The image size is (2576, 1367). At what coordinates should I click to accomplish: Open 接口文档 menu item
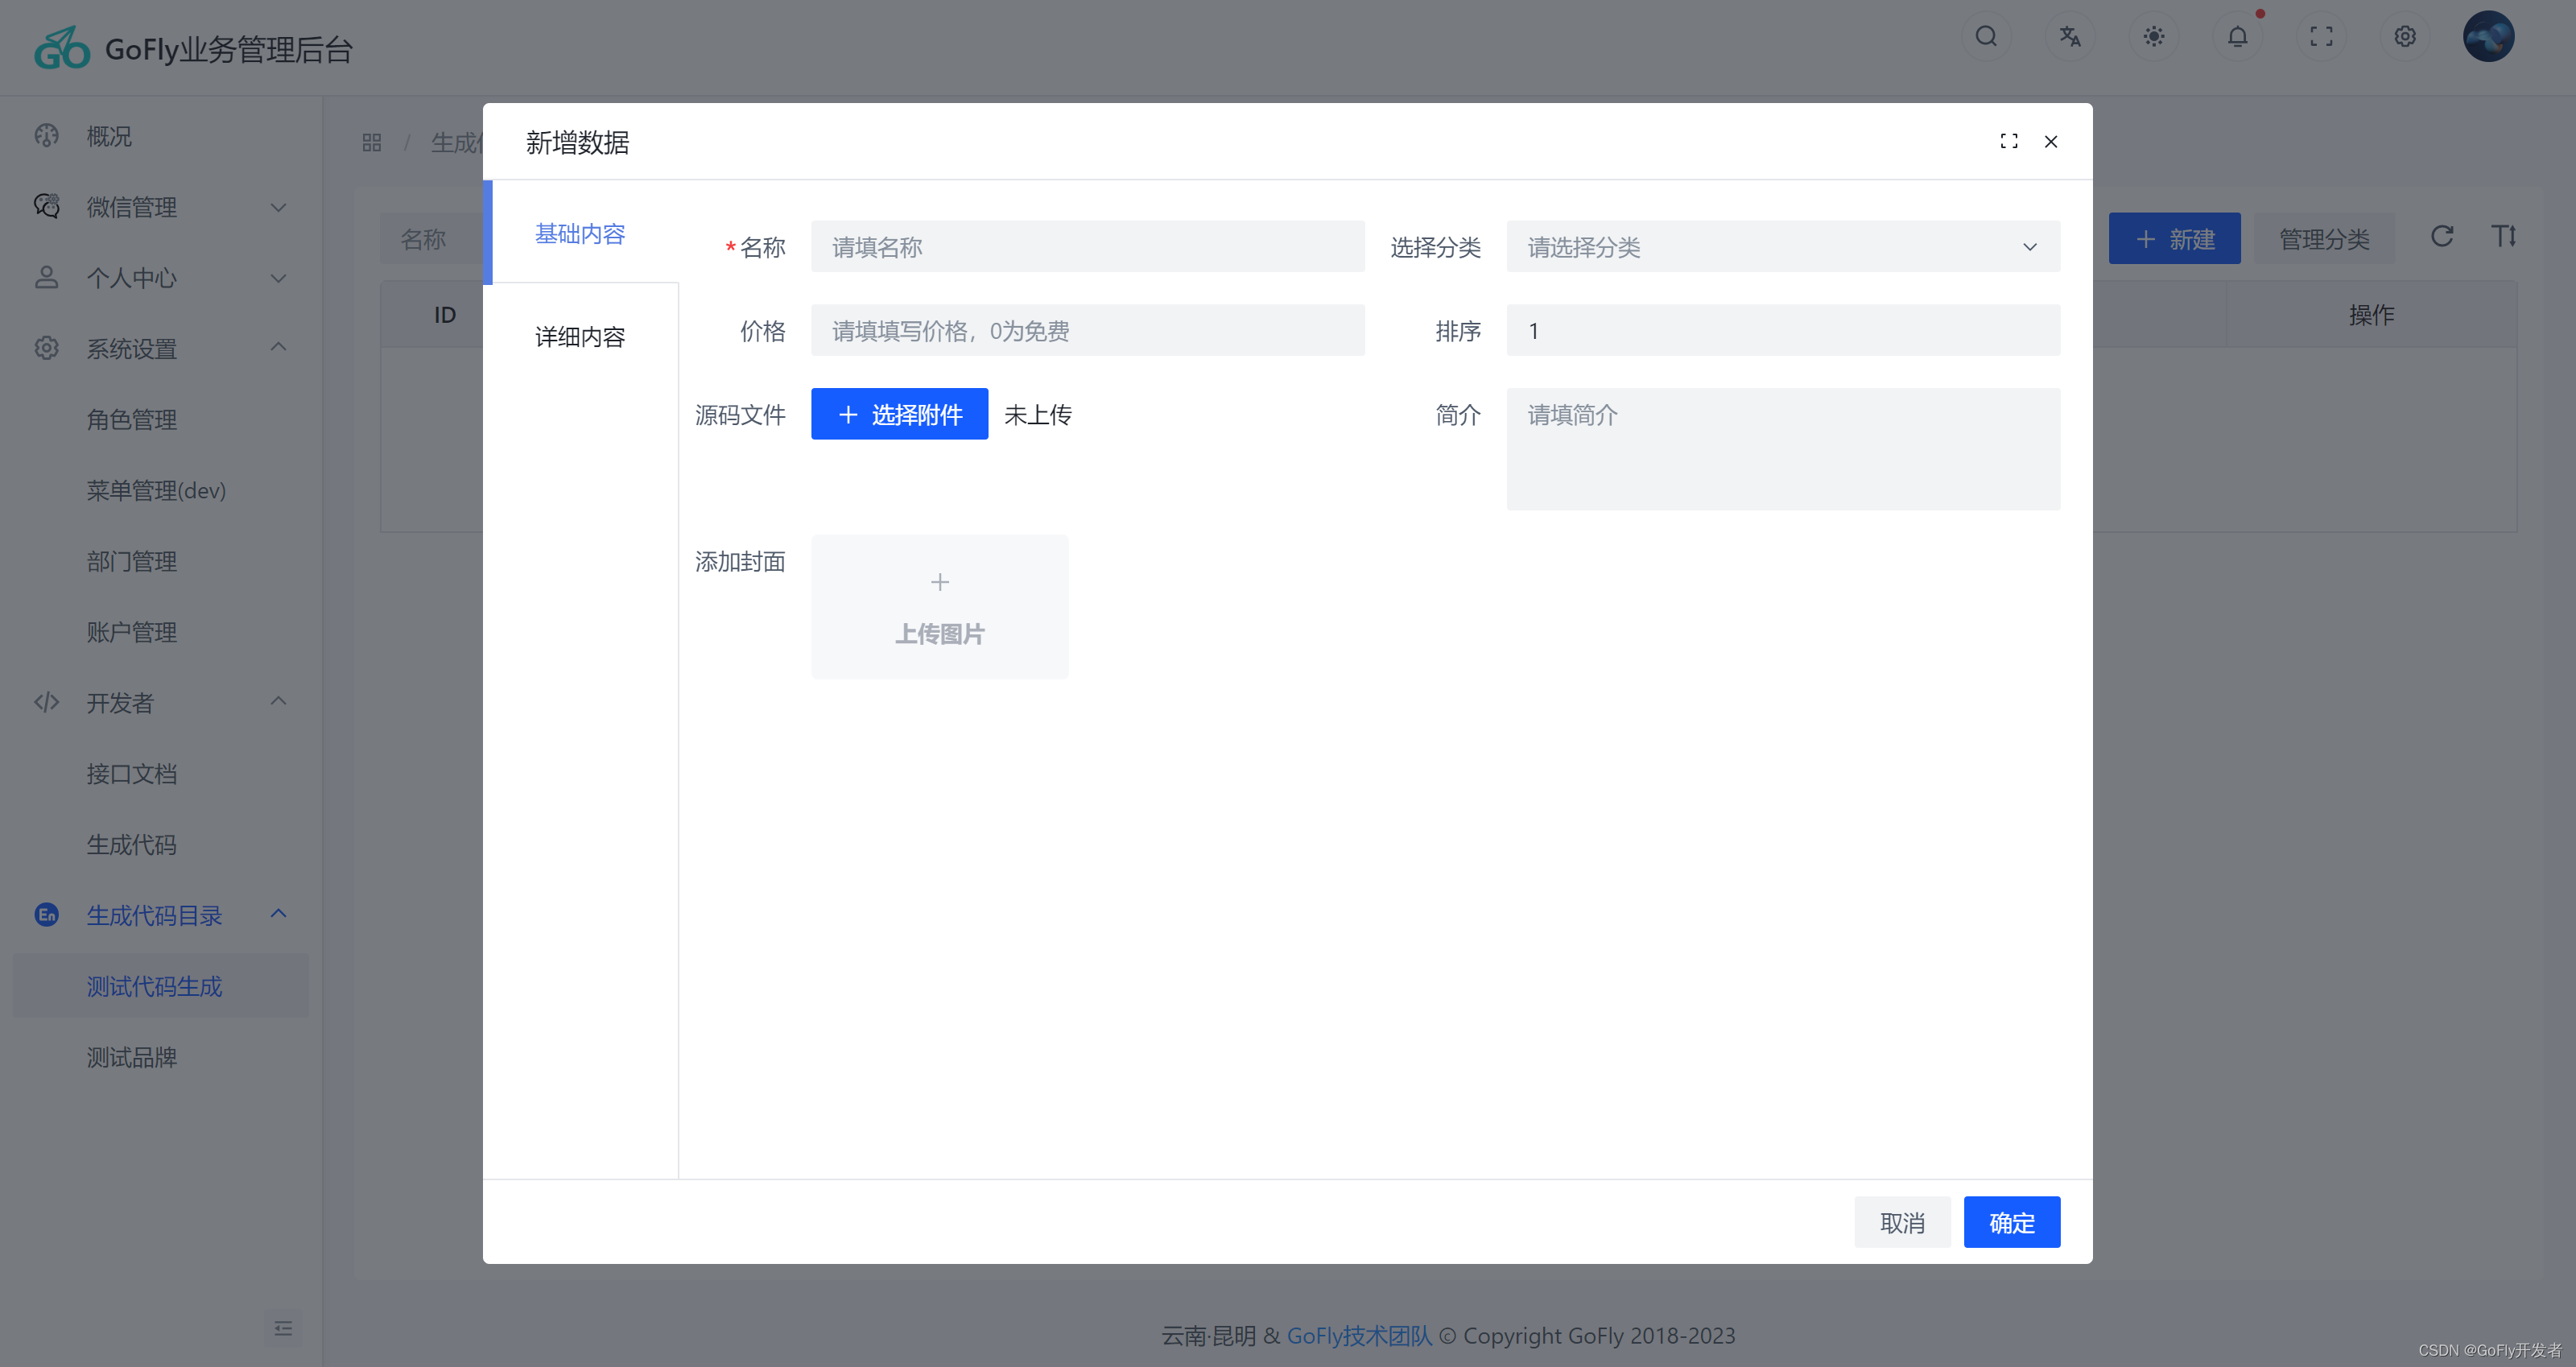131,774
